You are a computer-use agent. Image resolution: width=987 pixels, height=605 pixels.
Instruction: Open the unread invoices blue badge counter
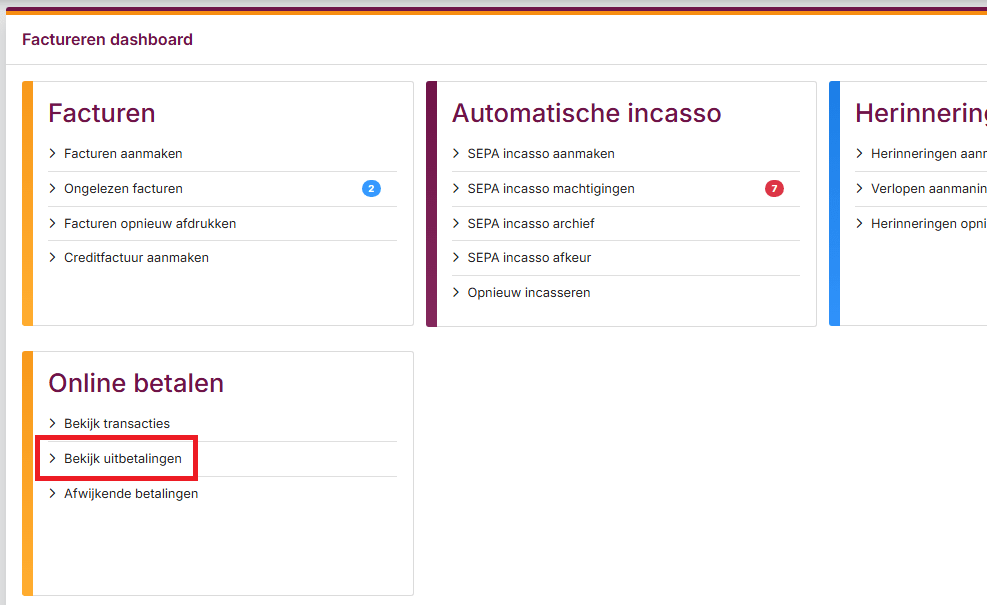pyautogui.click(x=371, y=188)
